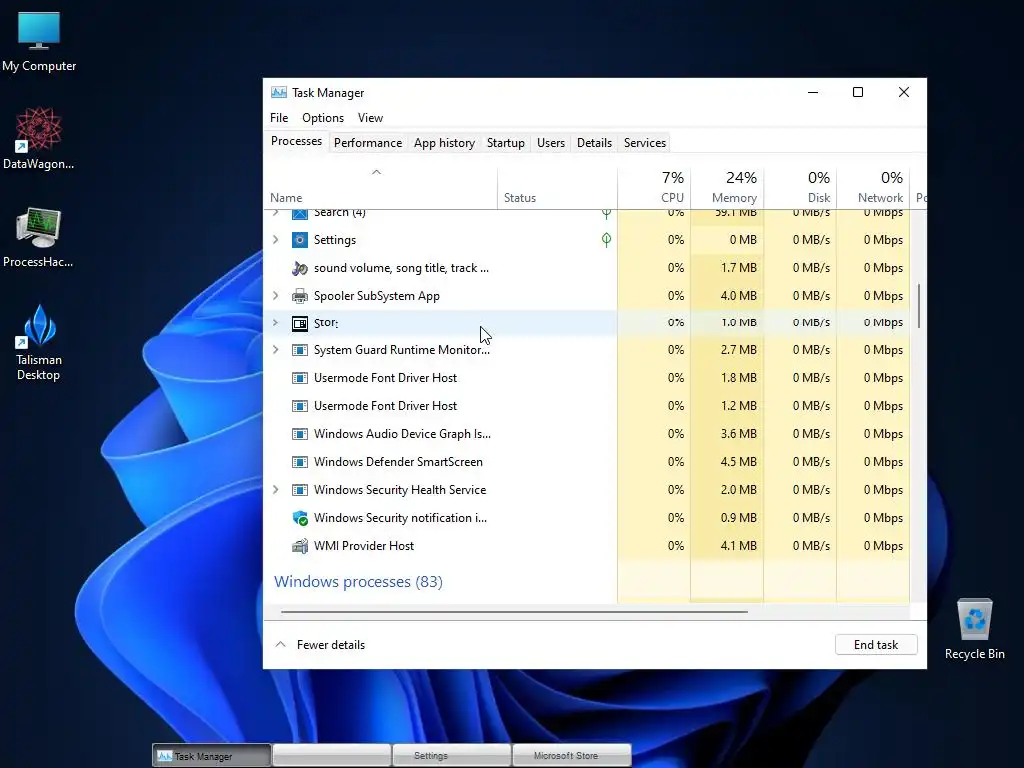Select the WMI Provider Host row
Screen dimensions: 1024x768
coord(586,546)
